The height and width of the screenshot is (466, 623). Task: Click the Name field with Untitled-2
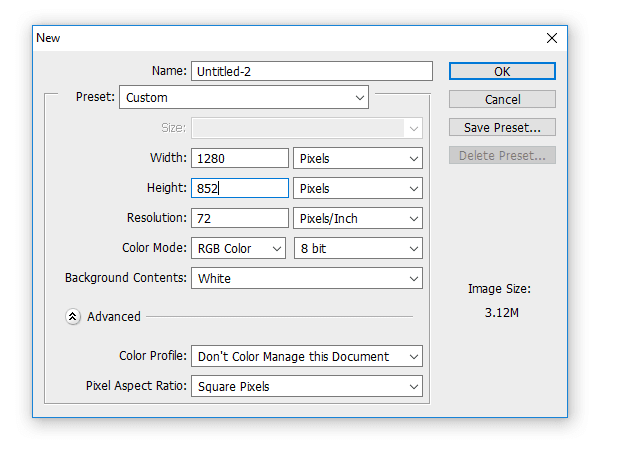pos(312,71)
